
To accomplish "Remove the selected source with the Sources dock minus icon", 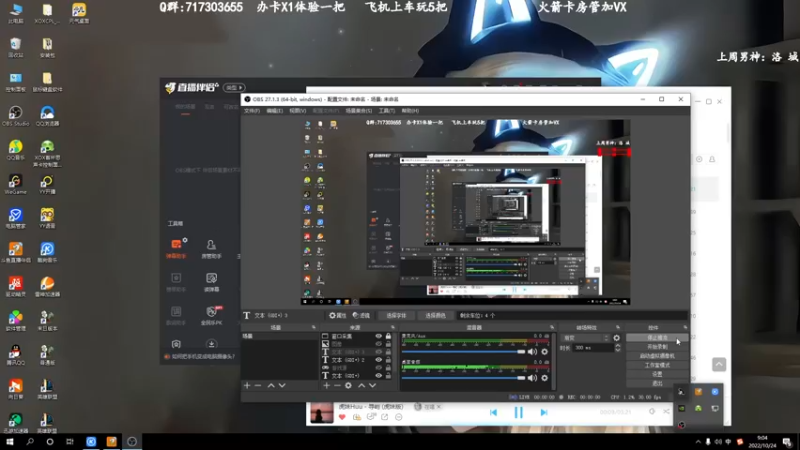I will point(337,386).
